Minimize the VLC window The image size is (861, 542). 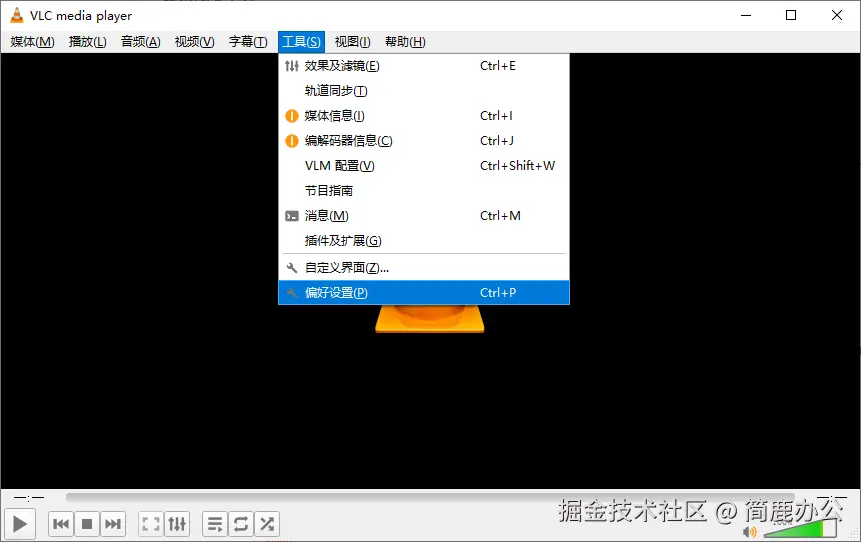(x=746, y=15)
